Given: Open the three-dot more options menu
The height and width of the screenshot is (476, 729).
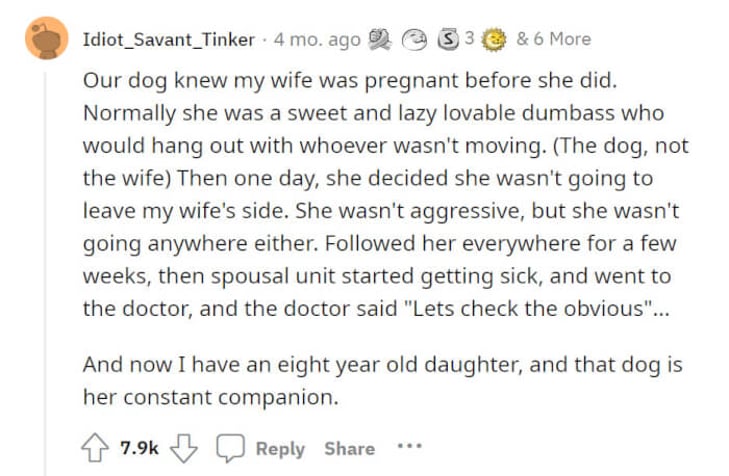Looking at the screenshot, I should click(410, 446).
